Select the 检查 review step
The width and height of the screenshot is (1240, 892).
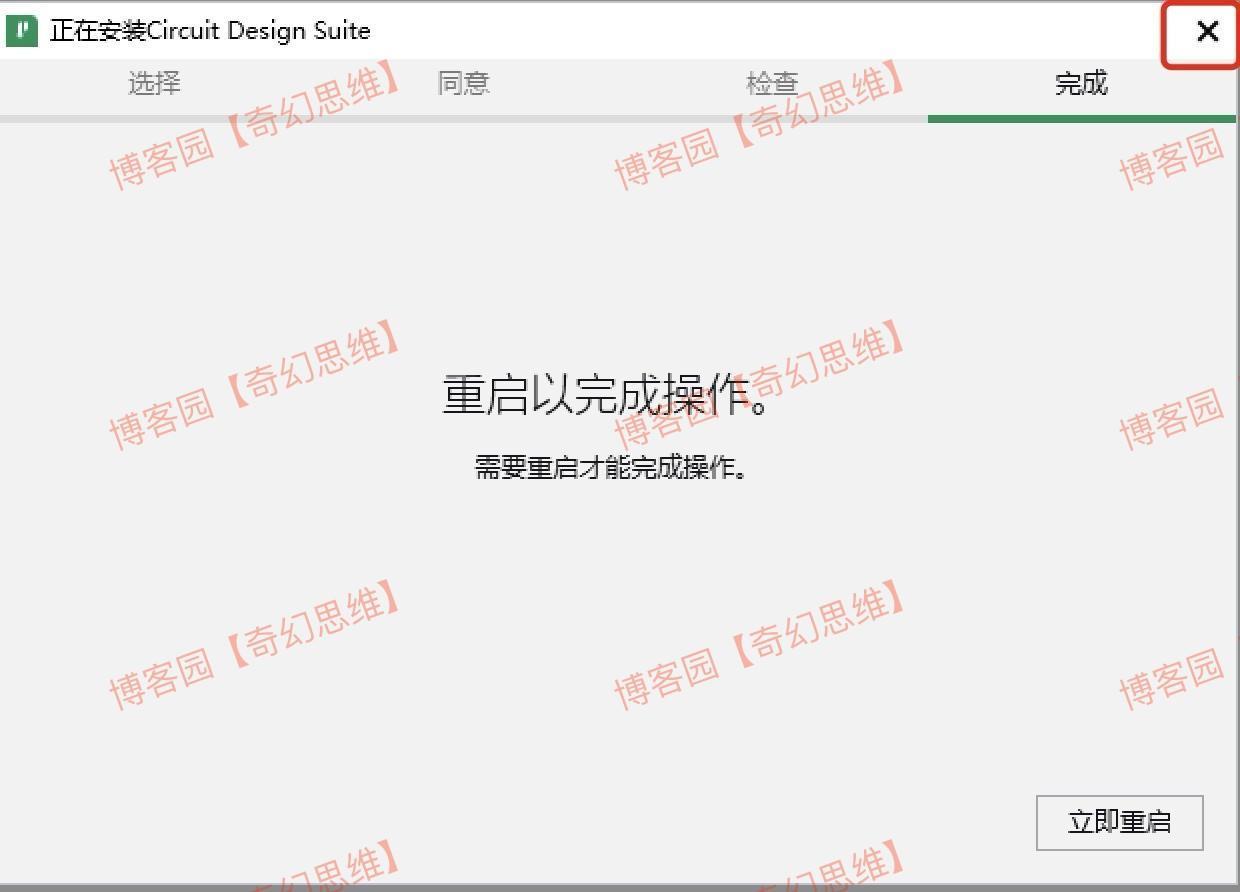point(774,84)
